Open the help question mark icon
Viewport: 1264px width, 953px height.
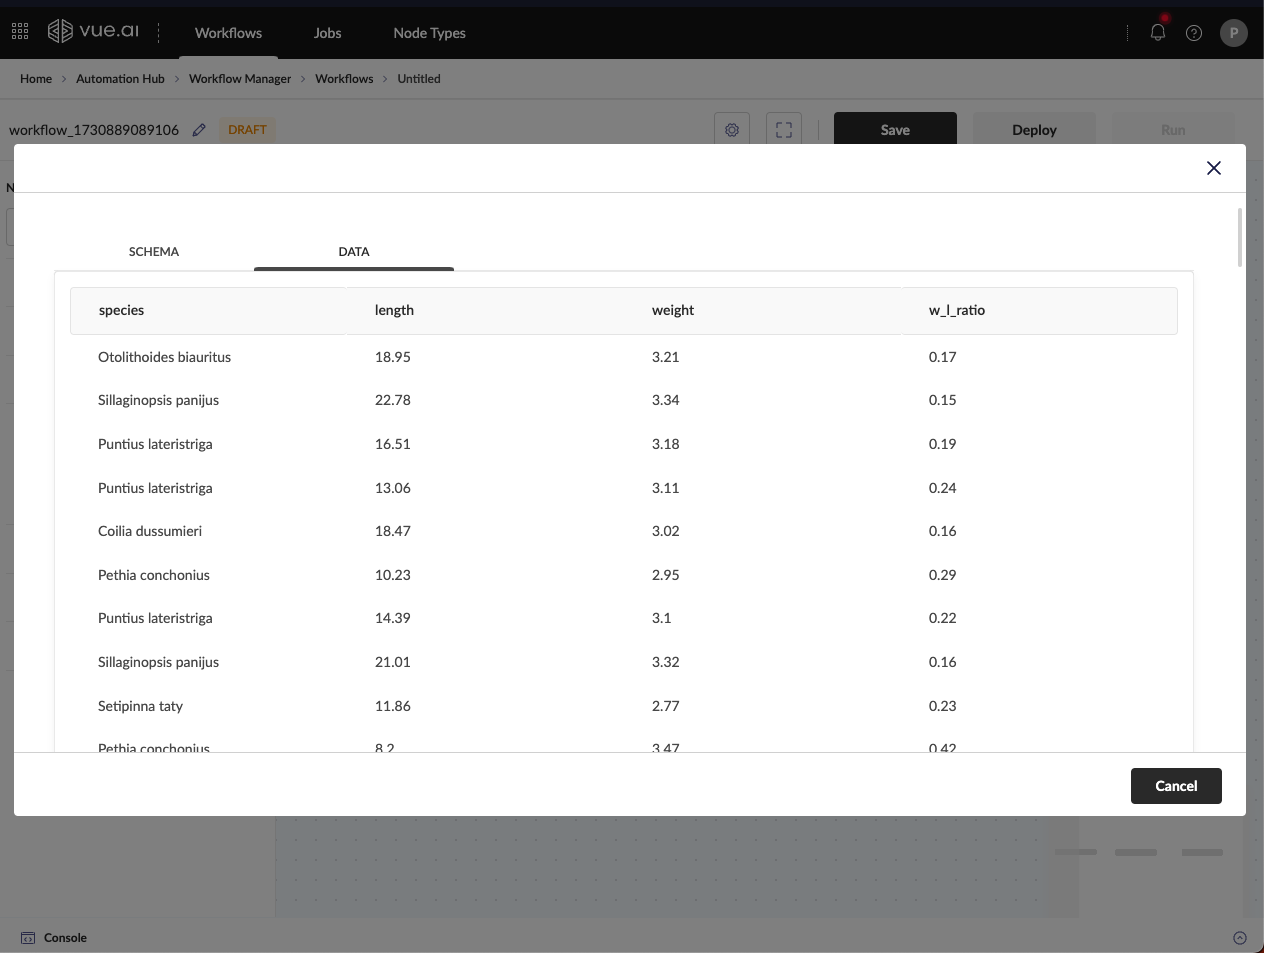[1193, 33]
